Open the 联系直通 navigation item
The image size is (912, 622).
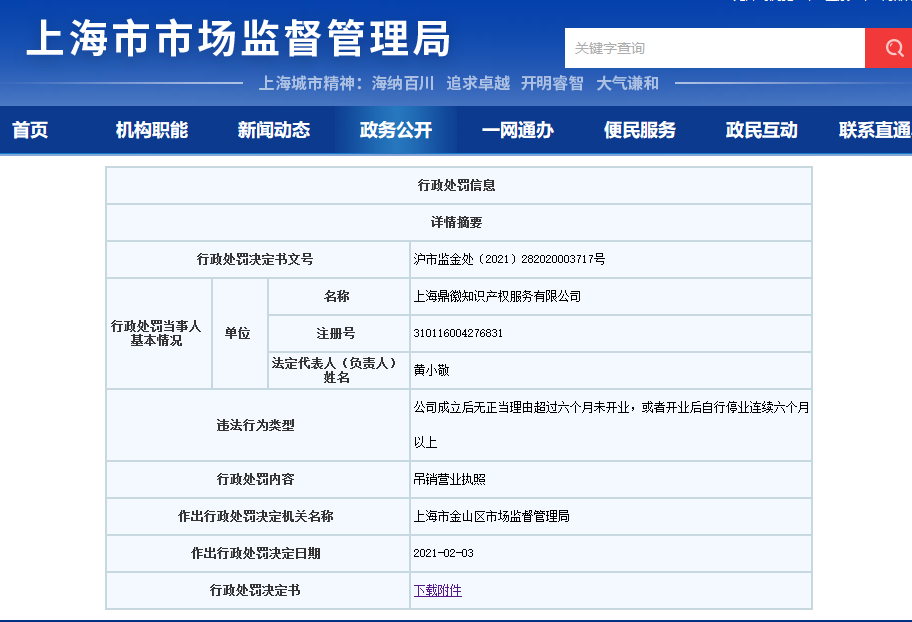[x=875, y=130]
